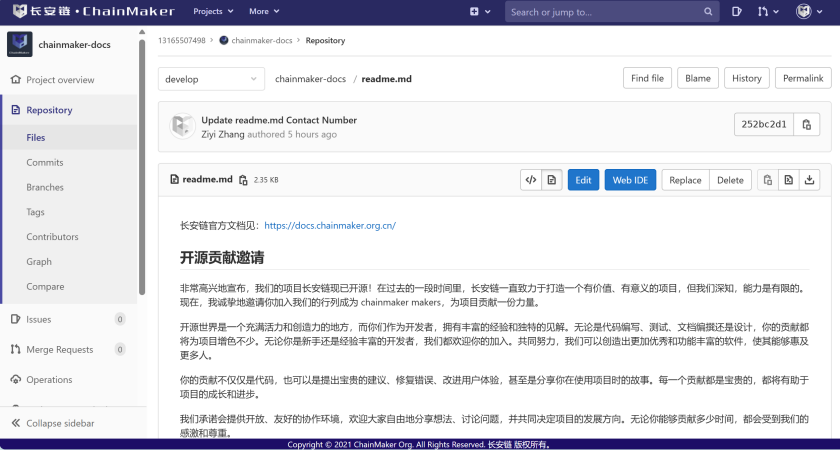Click the chainmaker-docs project avatar in sidebar

coord(20,44)
